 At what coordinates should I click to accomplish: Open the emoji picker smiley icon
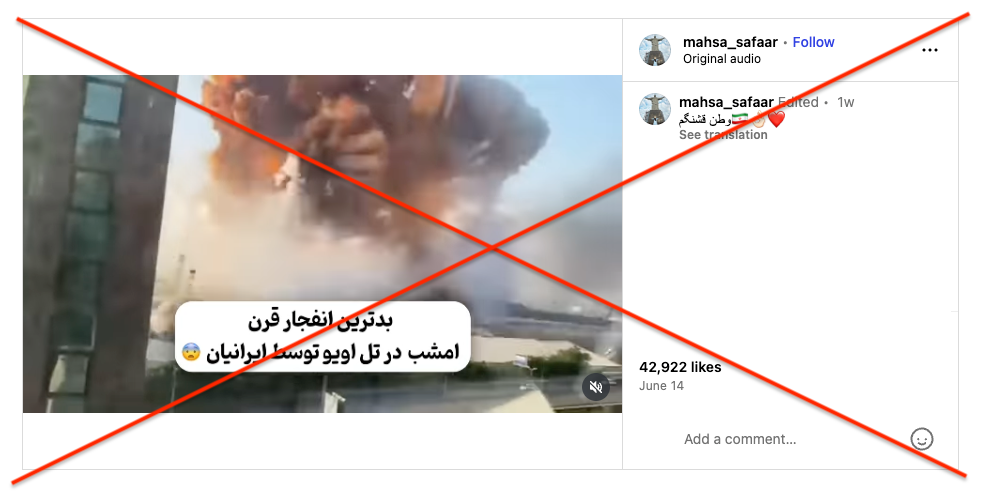(x=921, y=439)
